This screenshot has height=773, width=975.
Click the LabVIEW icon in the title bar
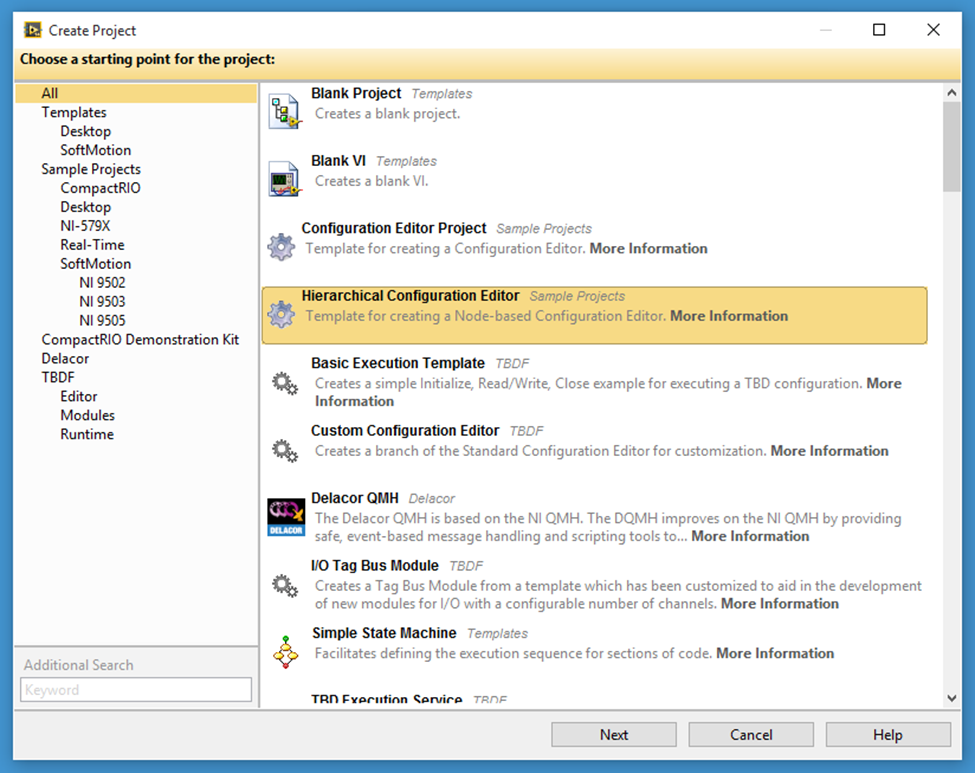pos(32,30)
